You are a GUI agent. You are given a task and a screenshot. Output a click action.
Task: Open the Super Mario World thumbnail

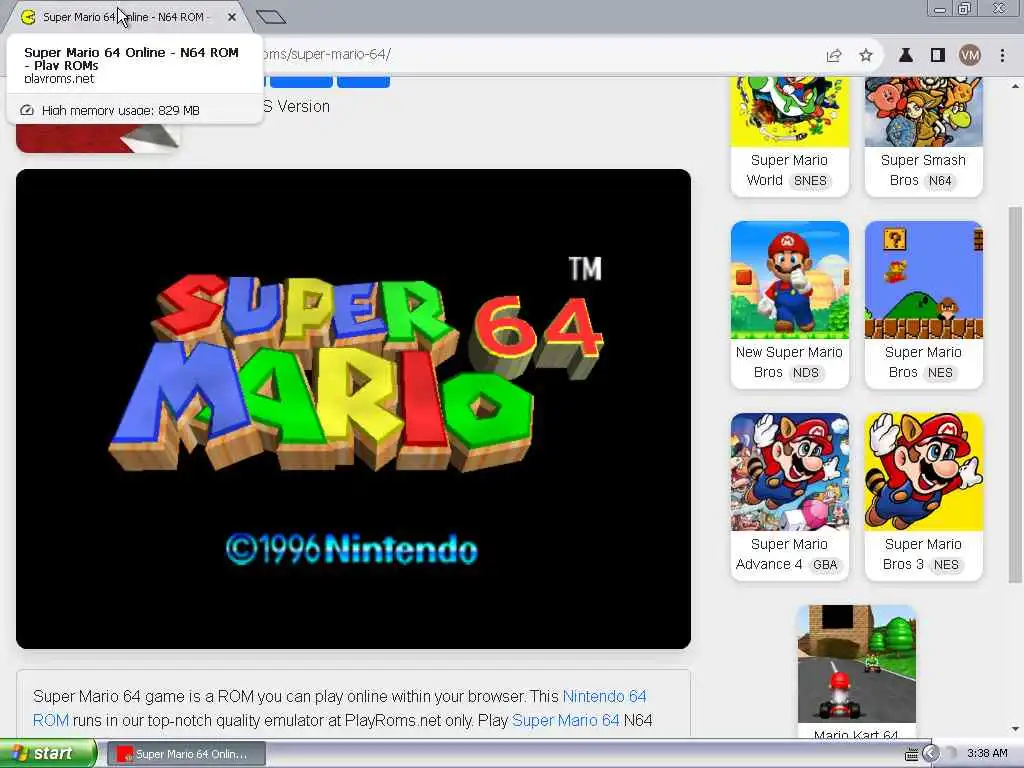click(790, 112)
